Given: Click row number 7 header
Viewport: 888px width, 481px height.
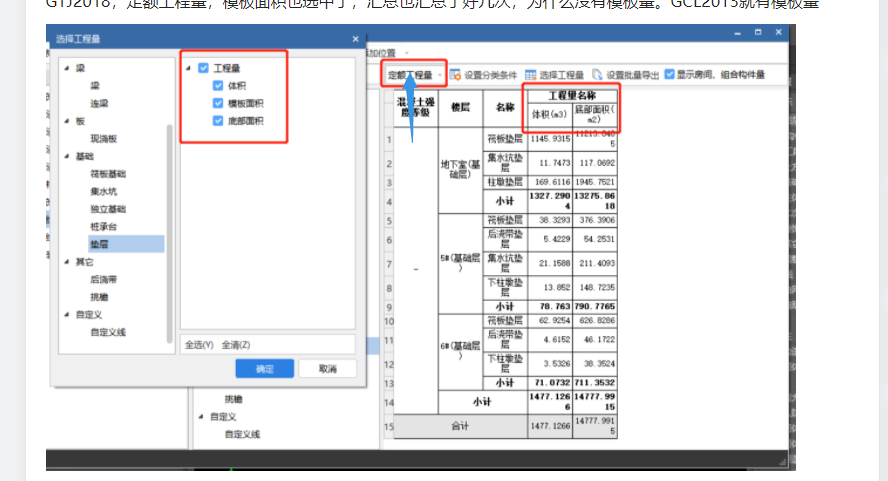Looking at the screenshot, I should click(388, 264).
